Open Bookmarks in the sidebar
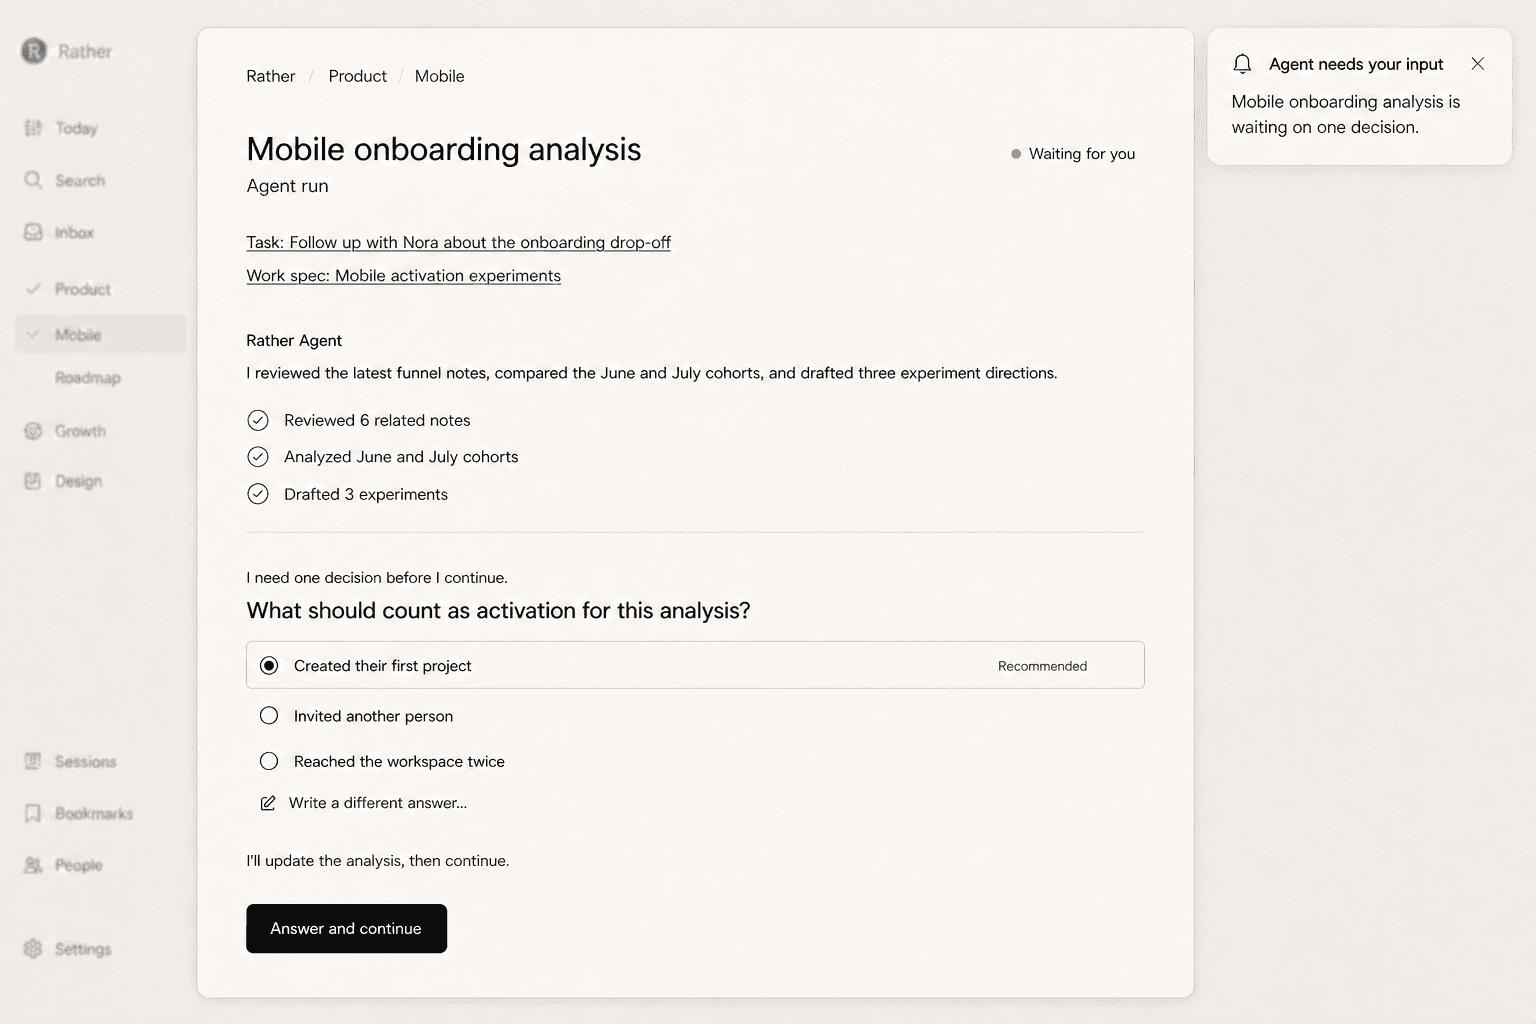Image resolution: width=1536 pixels, height=1024 pixels. tap(94, 813)
